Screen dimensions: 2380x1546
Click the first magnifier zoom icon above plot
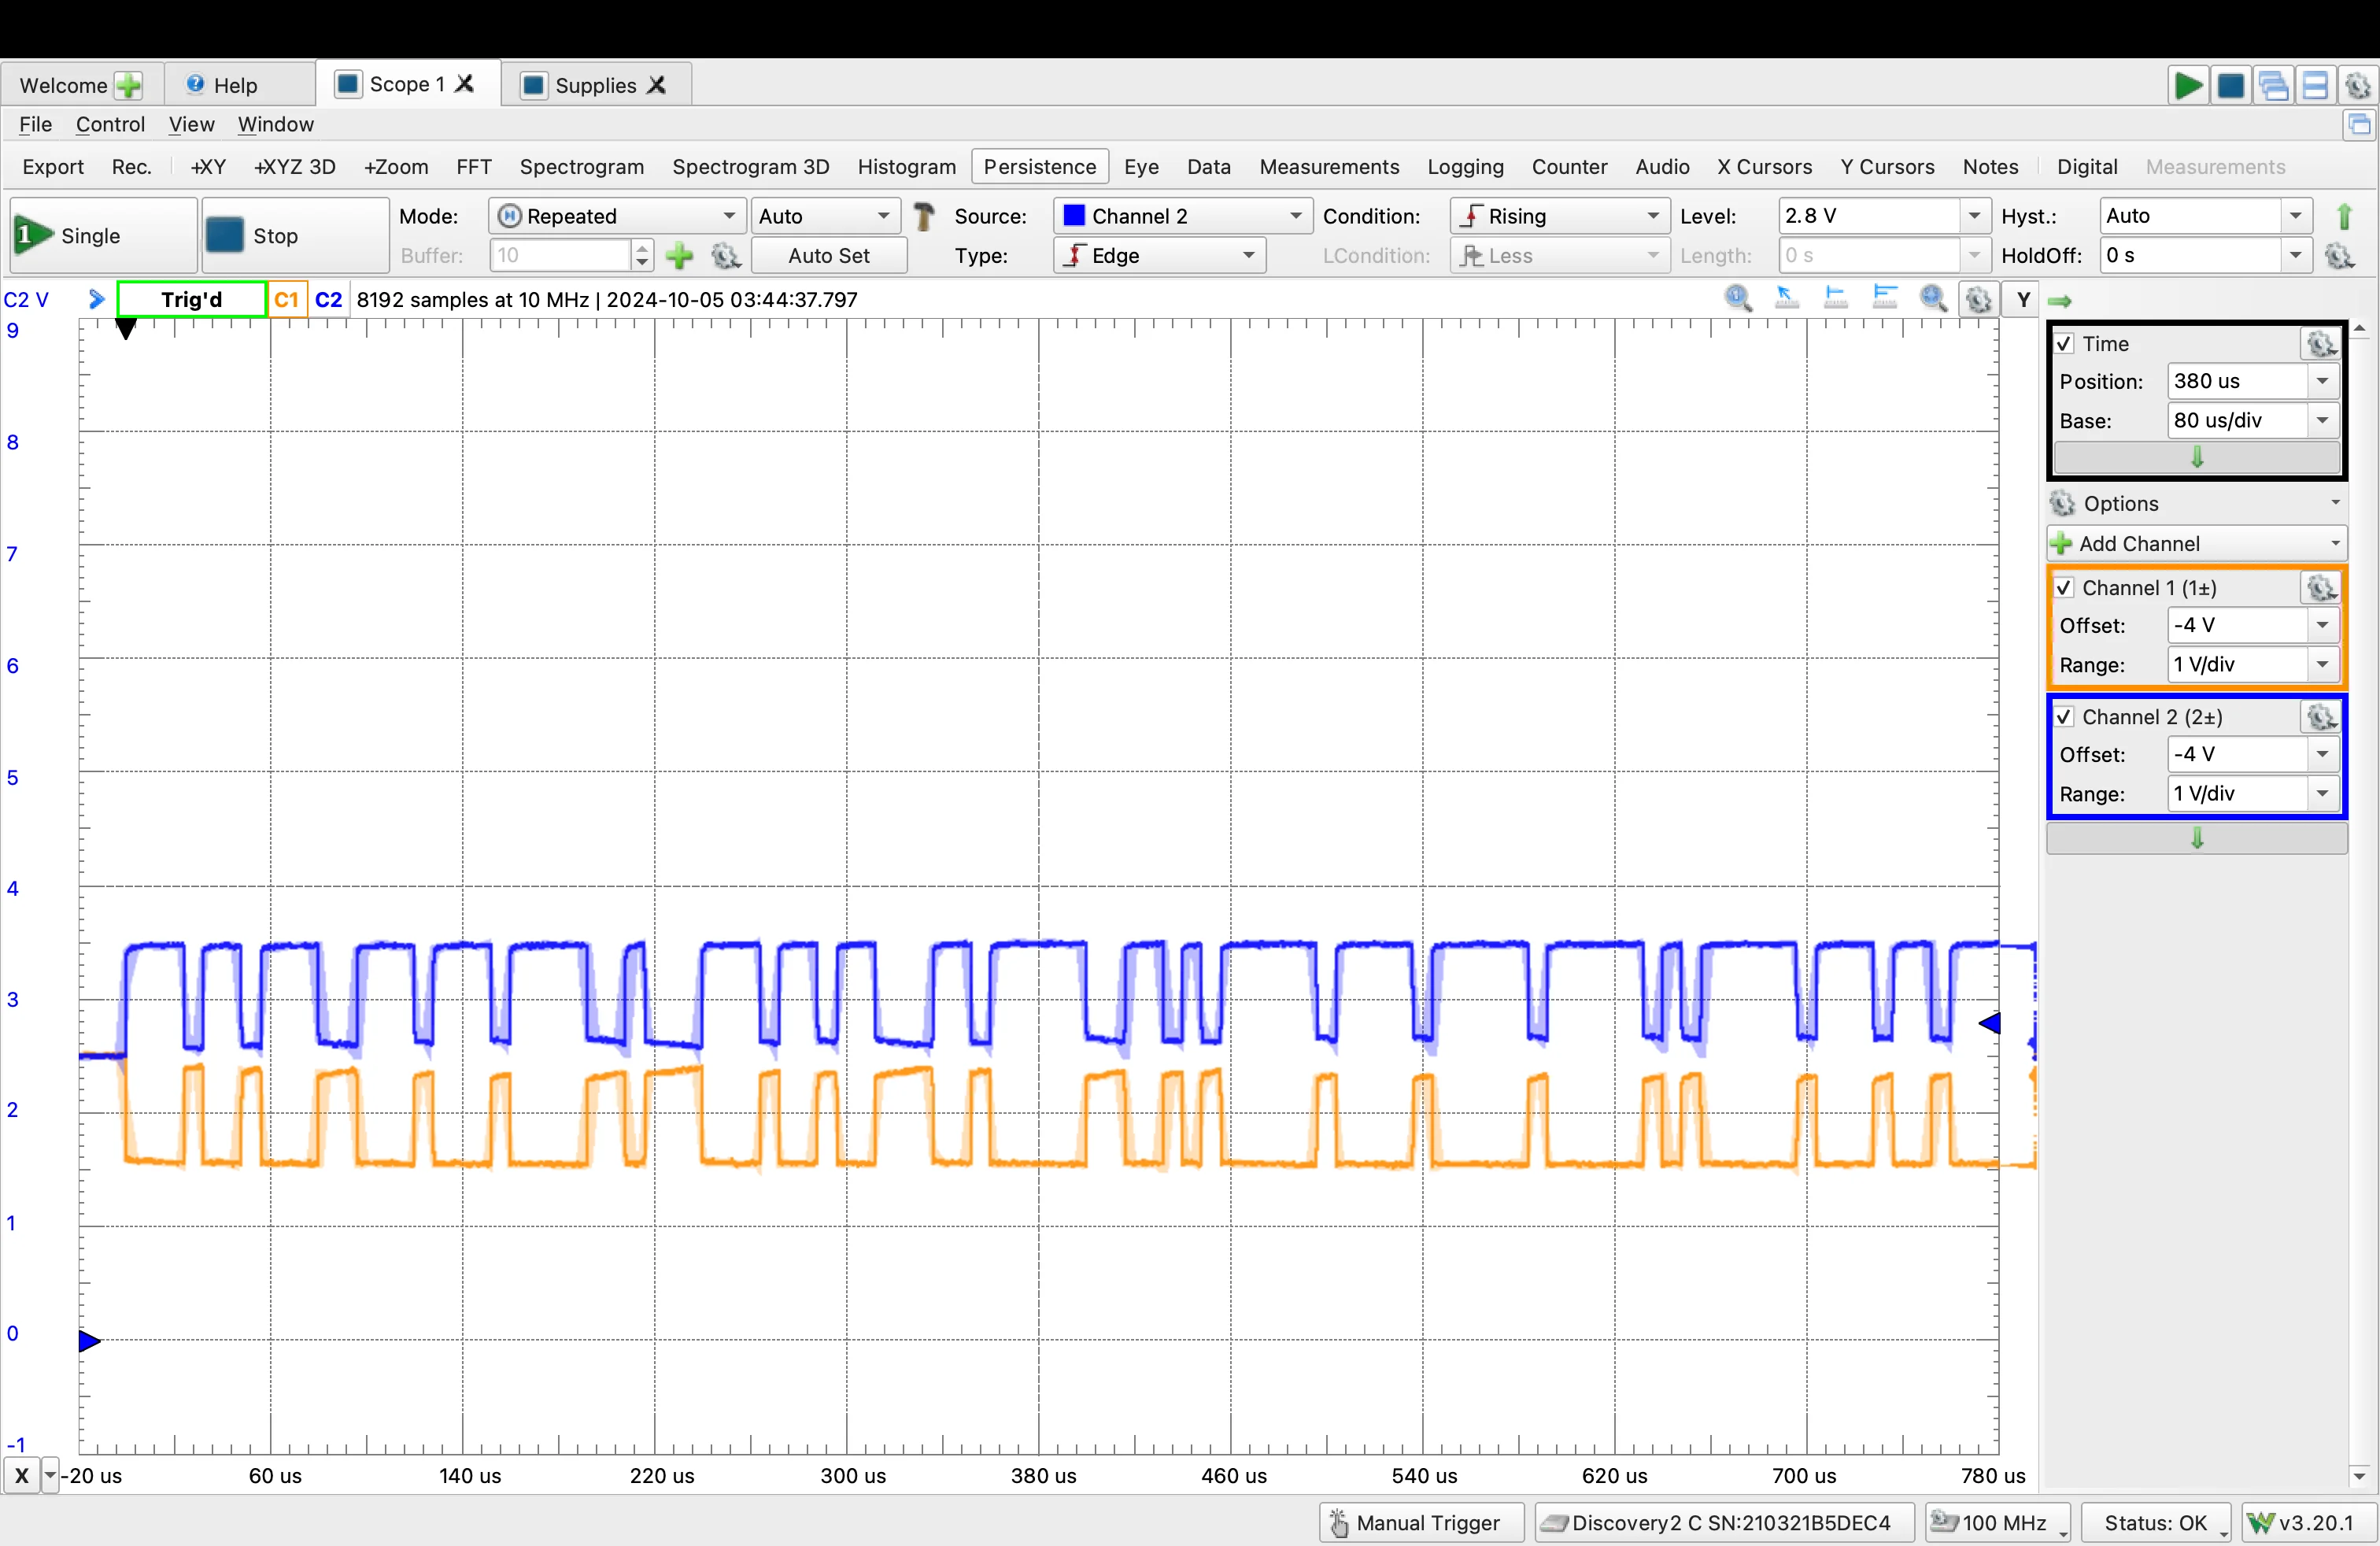tap(1738, 298)
